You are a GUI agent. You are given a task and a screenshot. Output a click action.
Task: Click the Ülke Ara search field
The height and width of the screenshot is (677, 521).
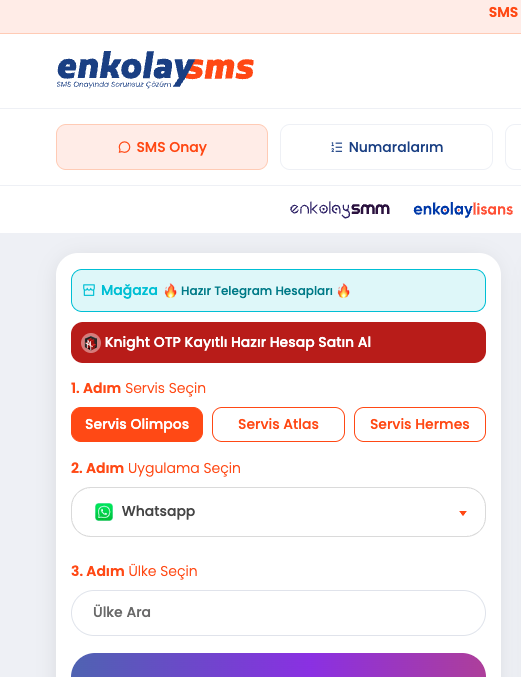pyautogui.click(x=278, y=613)
